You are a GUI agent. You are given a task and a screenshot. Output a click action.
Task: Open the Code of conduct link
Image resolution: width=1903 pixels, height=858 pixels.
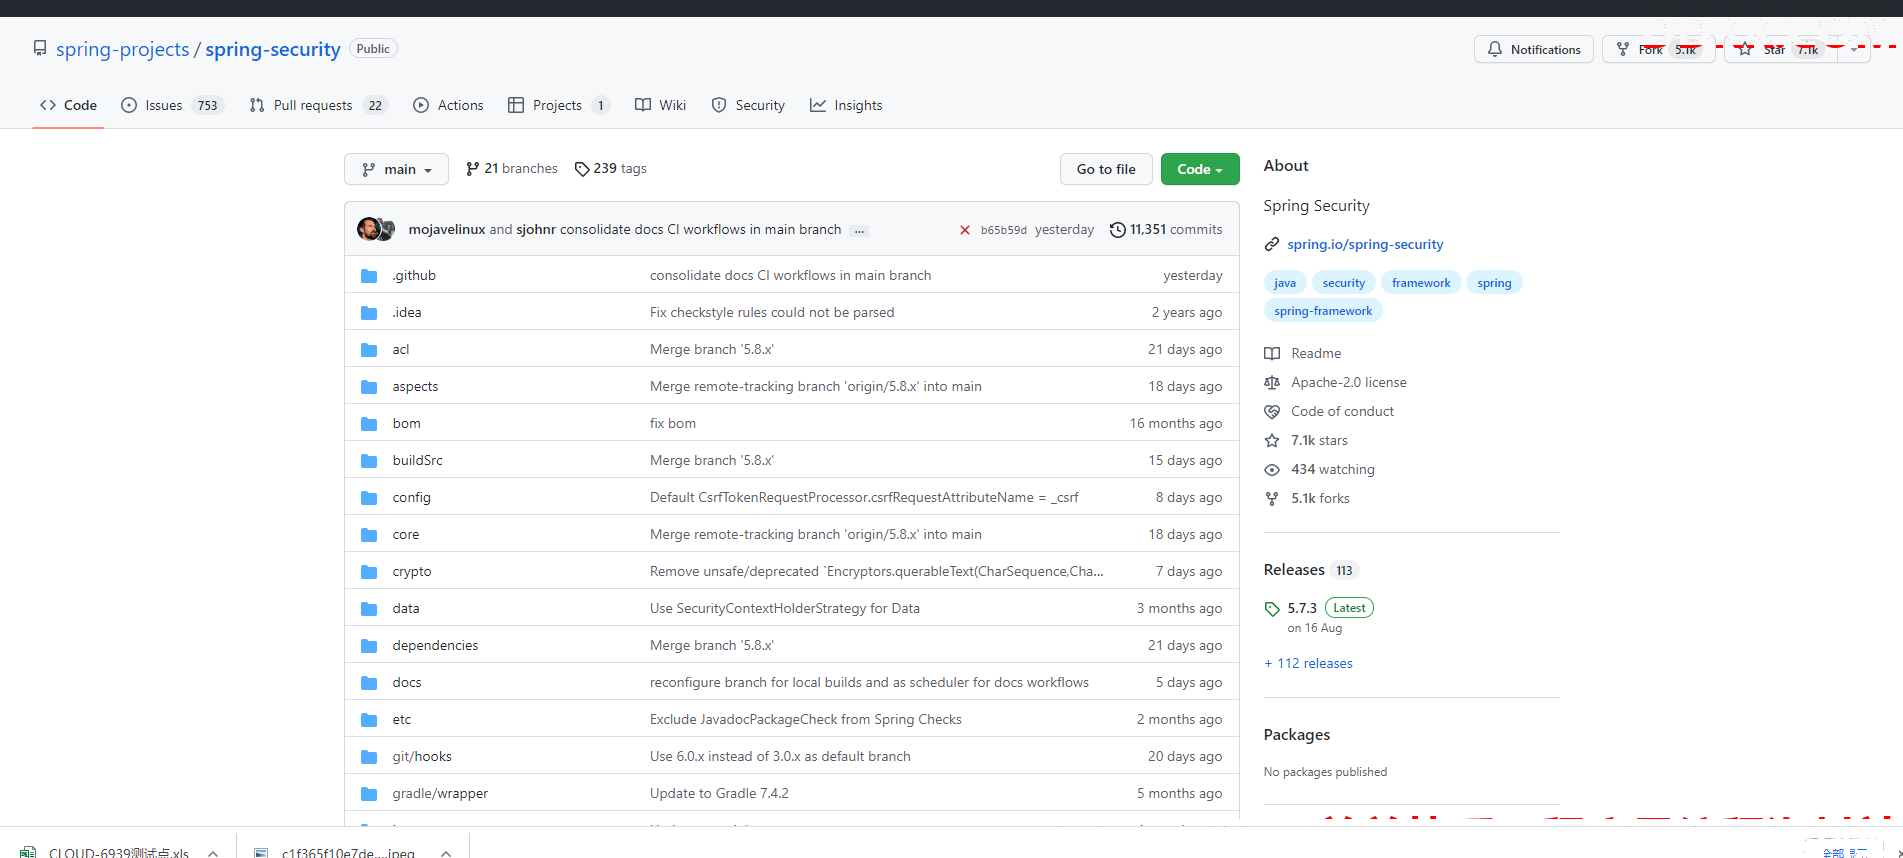coord(1342,411)
